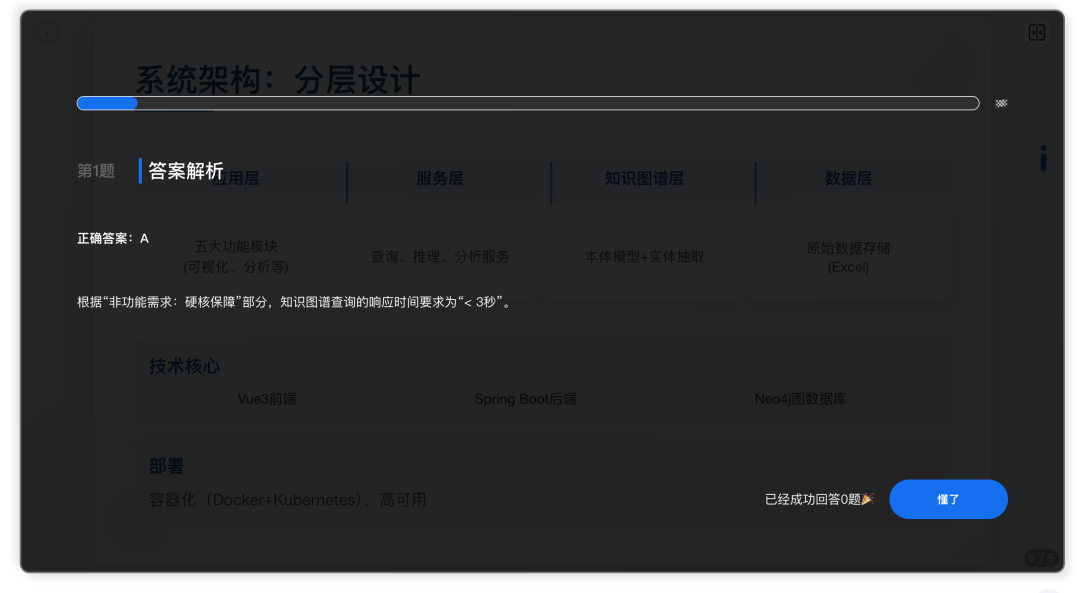Screen dimensions: 1080x593
Task: Click the faint info icon at top-left
Action: (x=47, y=32)
